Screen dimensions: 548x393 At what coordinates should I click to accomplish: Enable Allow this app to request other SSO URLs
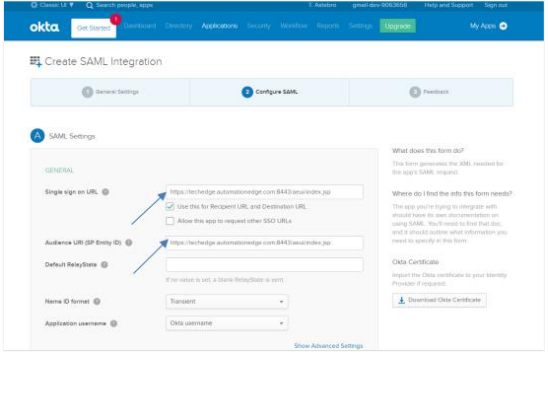point(170,221)
